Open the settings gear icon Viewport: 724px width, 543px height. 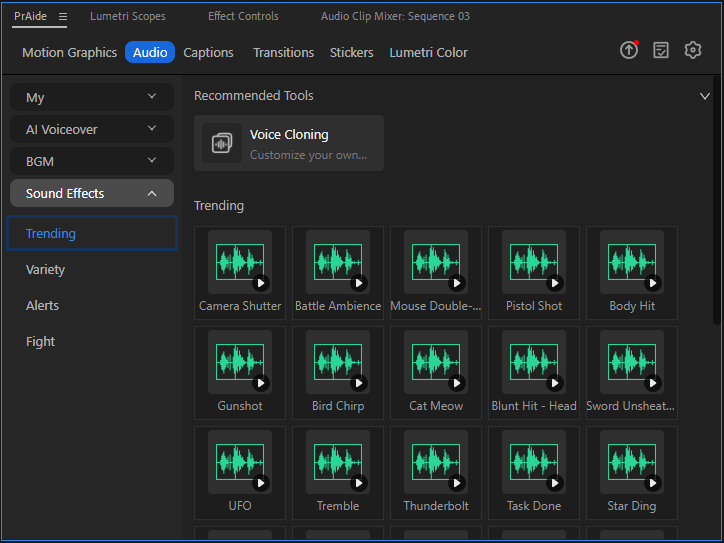[693, 50]
